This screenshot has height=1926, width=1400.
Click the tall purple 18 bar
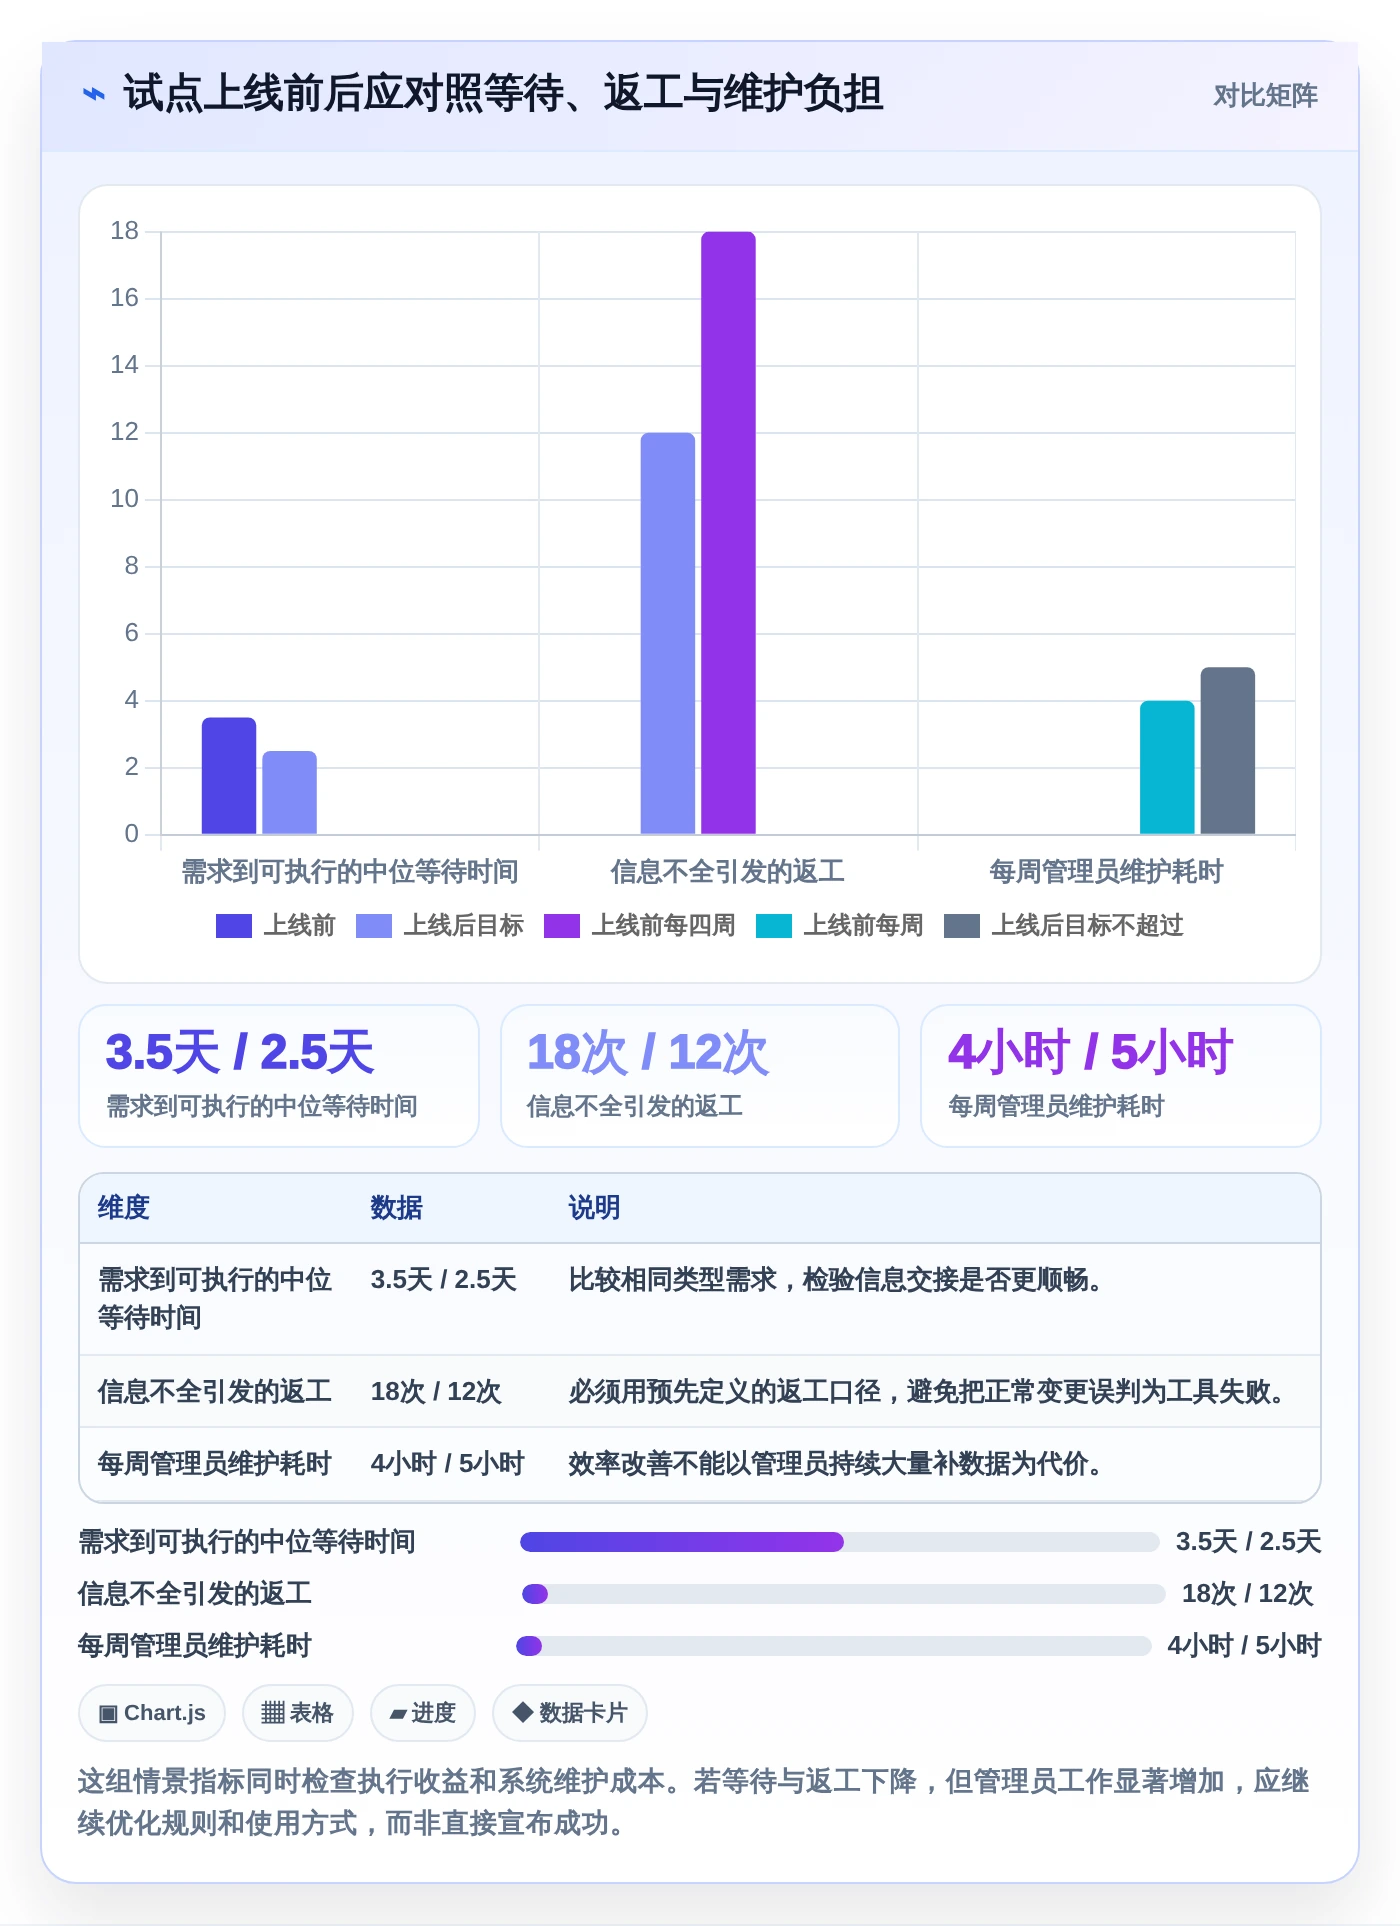point(728,533)
